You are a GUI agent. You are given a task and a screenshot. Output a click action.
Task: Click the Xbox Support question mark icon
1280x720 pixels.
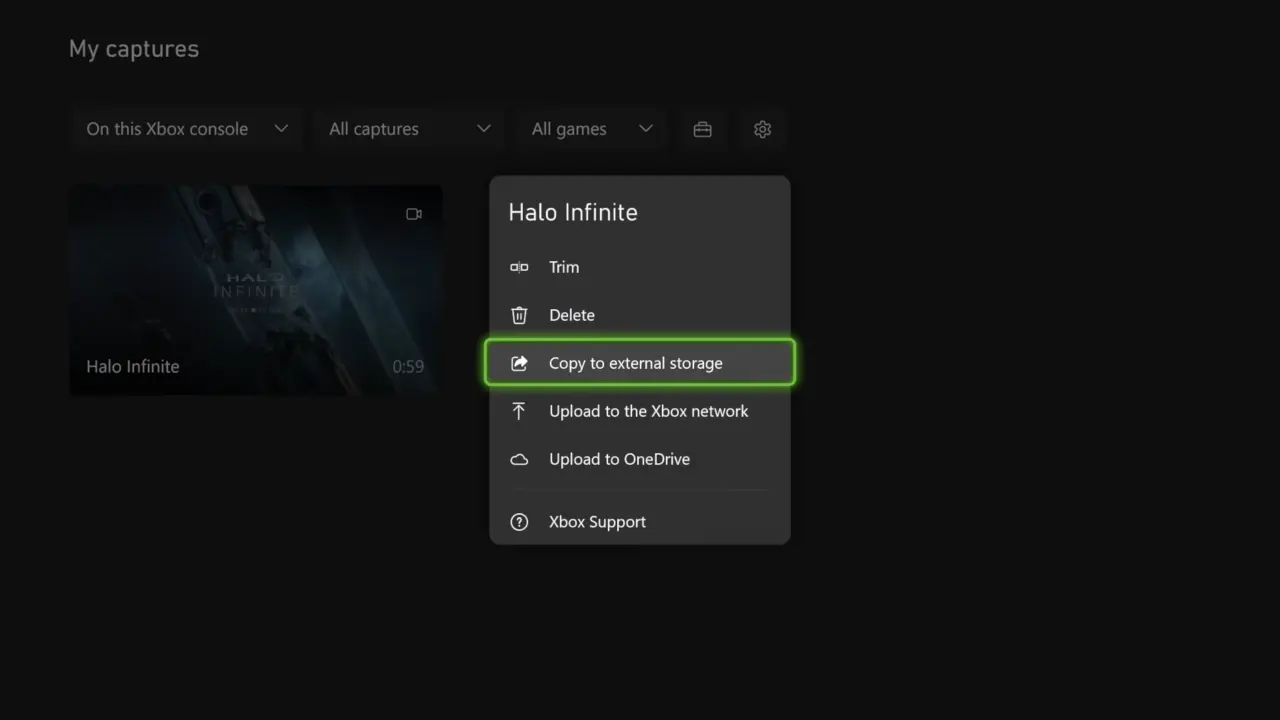519,521
